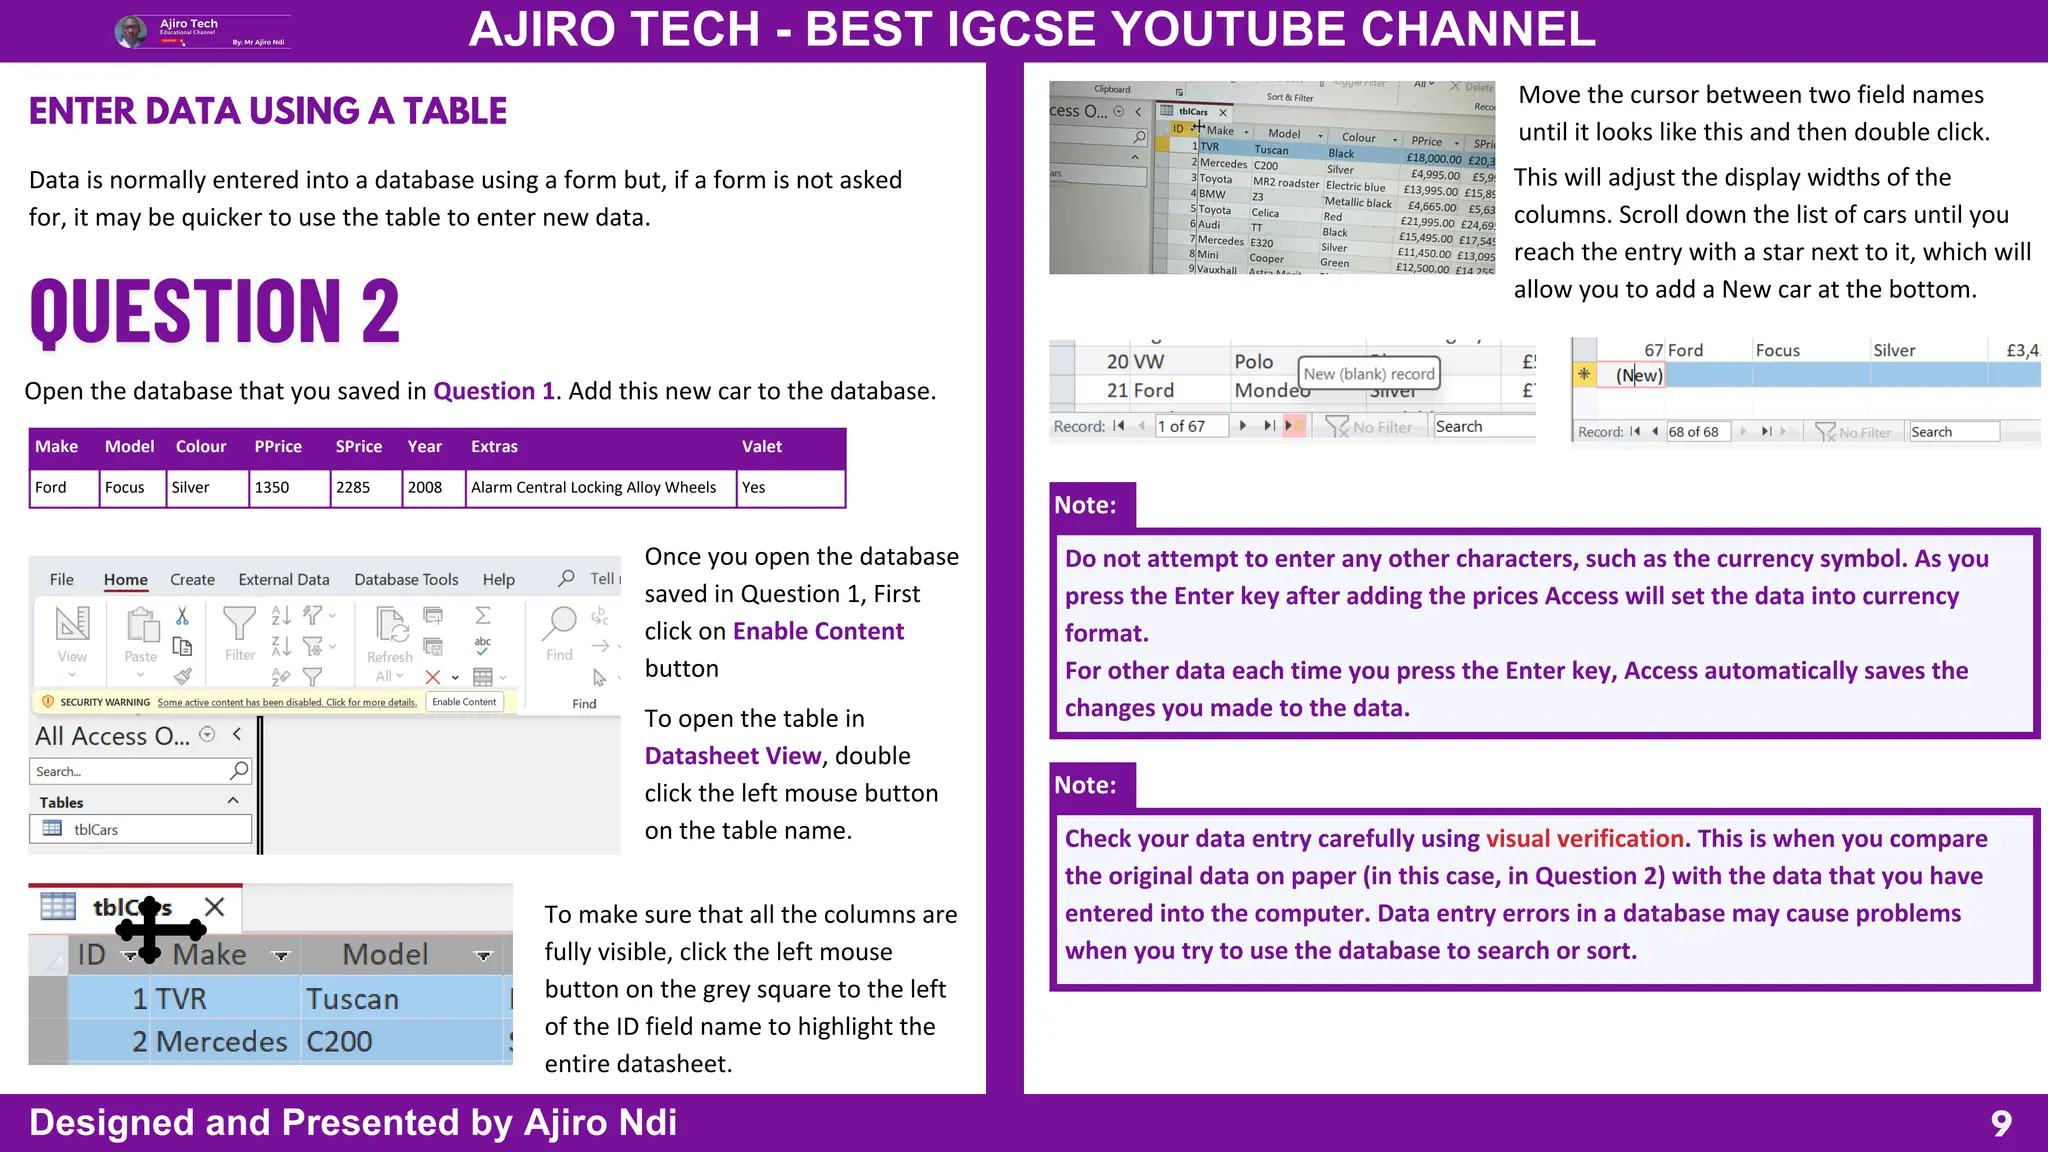The height and width of the screenshot is (1152, 2048).
Task: Click the Totals sigma icon
Action: [x=482, y=615]
